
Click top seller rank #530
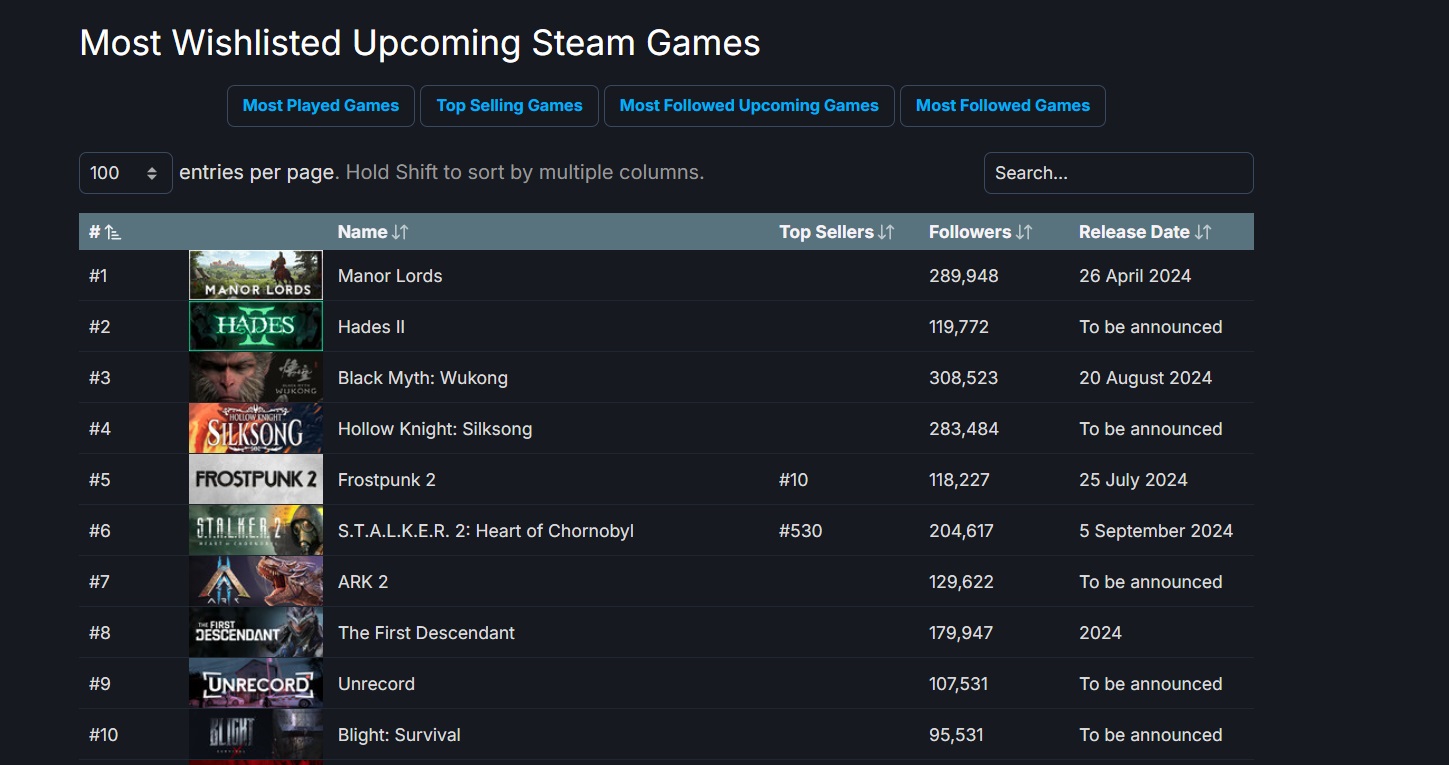tap(800, 531)
